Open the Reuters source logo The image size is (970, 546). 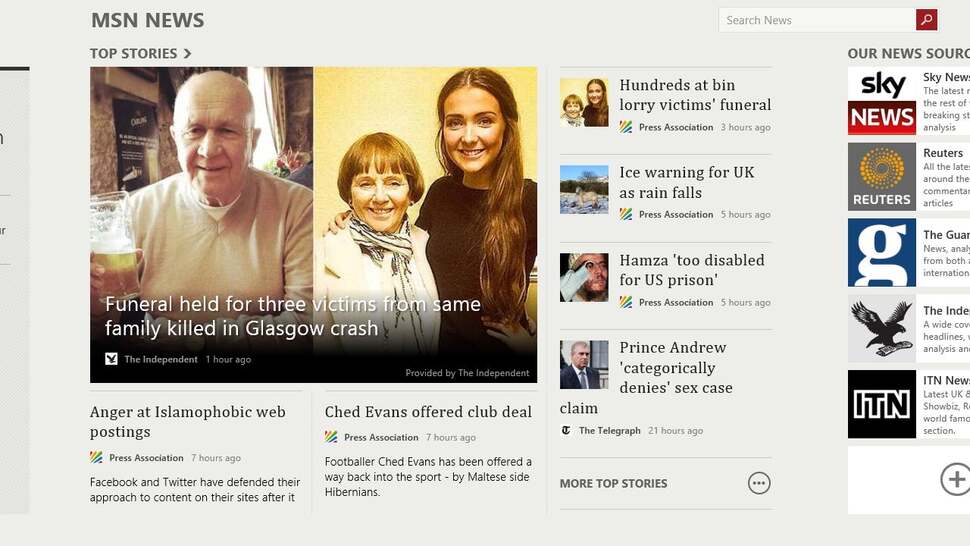882,177
